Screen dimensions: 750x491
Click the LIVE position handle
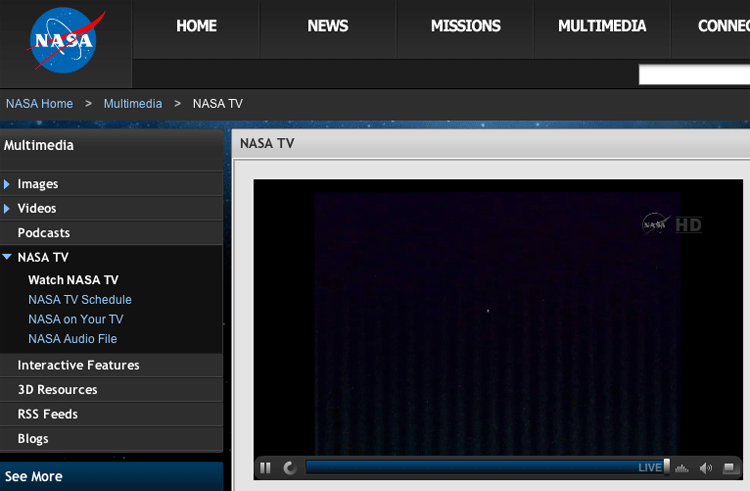point(667,467)
